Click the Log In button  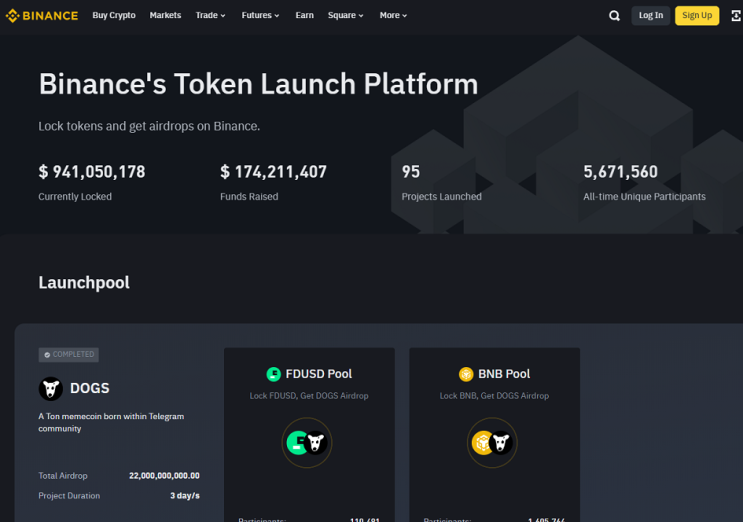651,16
